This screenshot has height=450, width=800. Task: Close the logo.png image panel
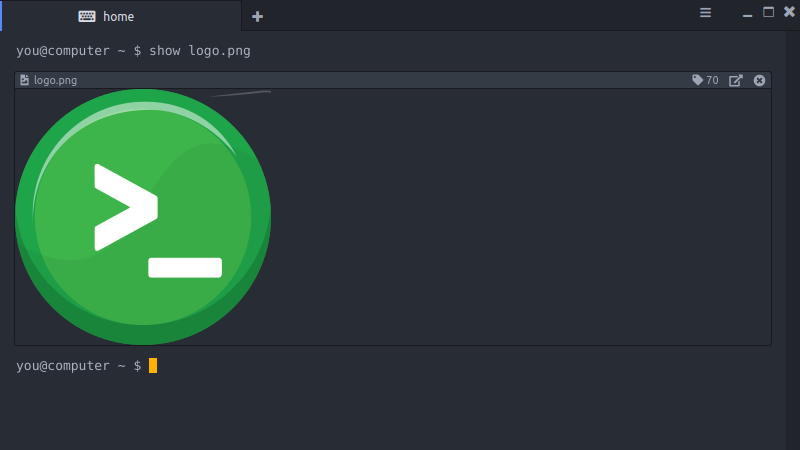pyautogui.click(x=759, y=80)
